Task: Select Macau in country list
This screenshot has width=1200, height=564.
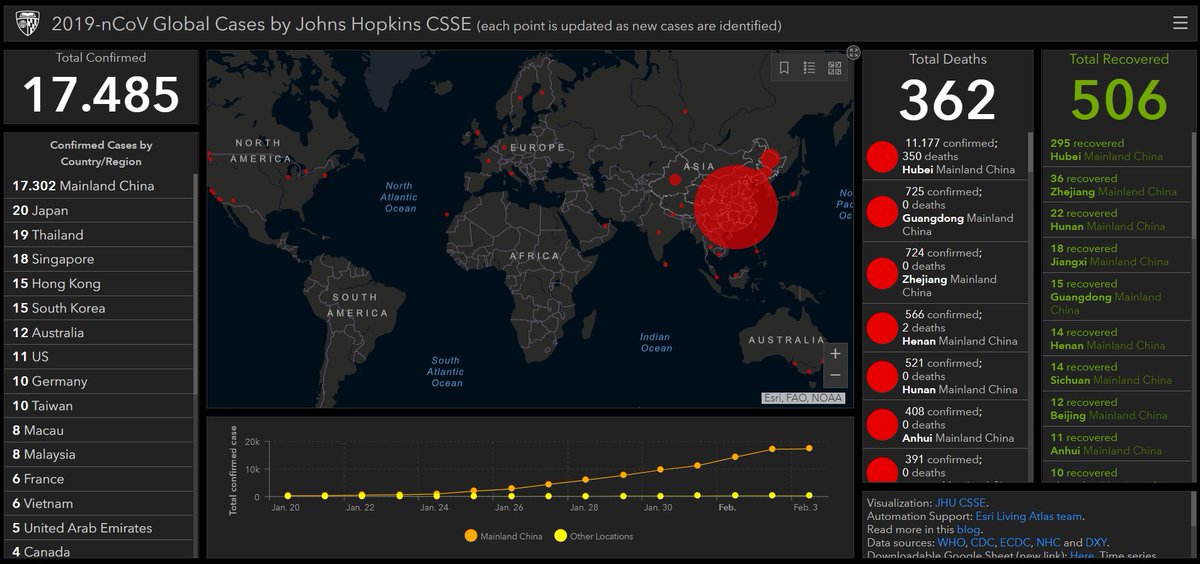Action: pos(99,430)
